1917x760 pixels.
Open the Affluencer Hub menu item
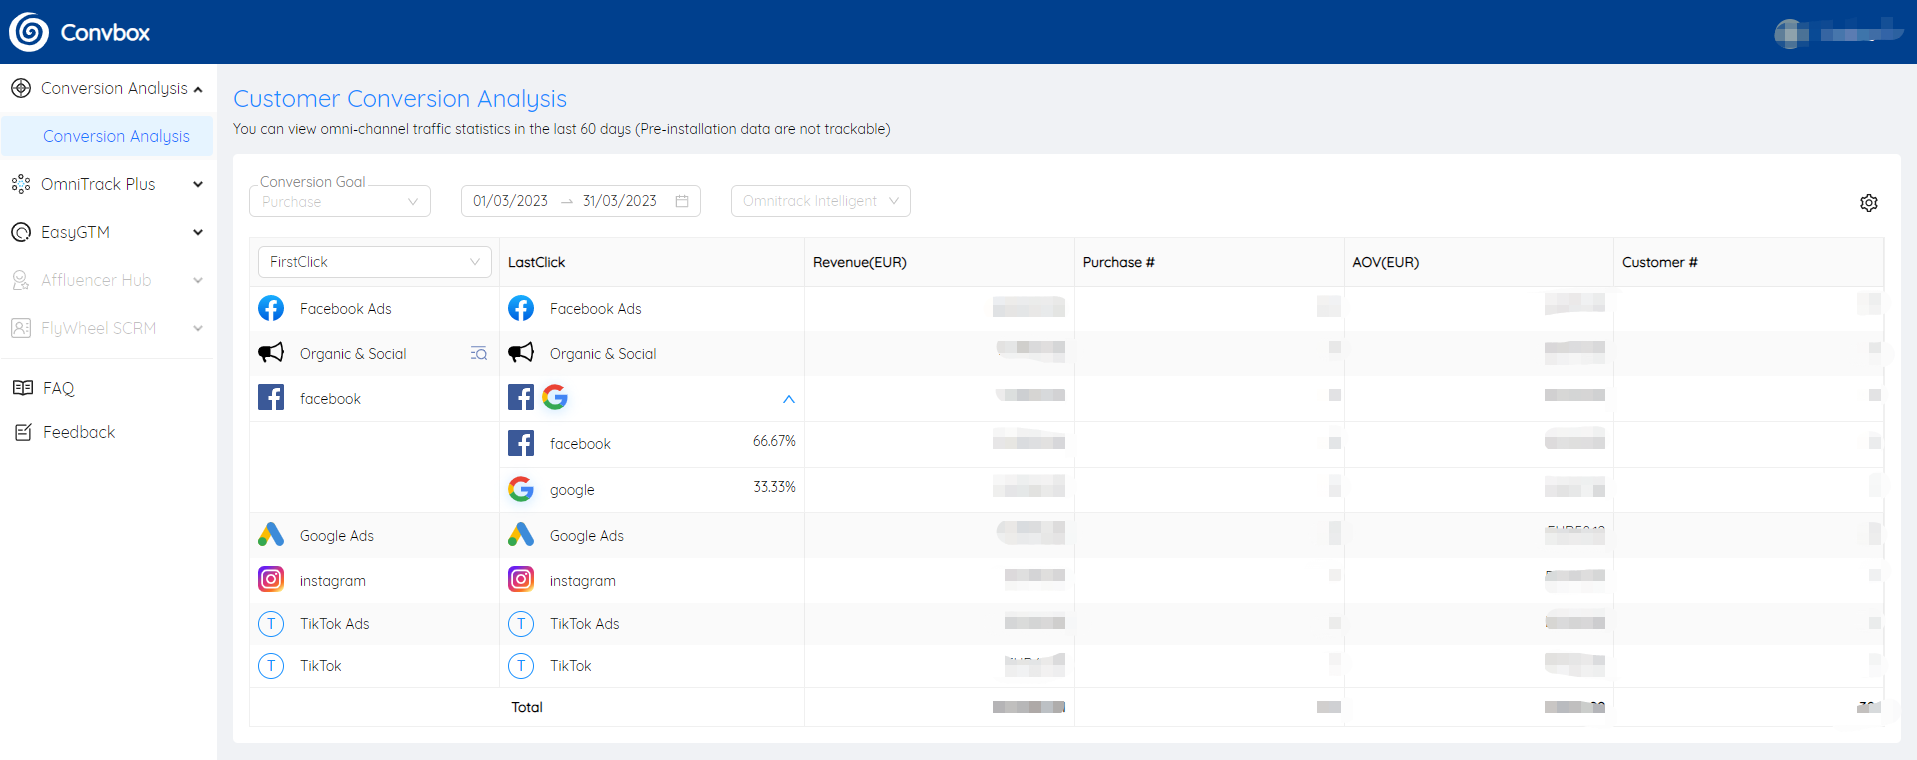point(107,280)
